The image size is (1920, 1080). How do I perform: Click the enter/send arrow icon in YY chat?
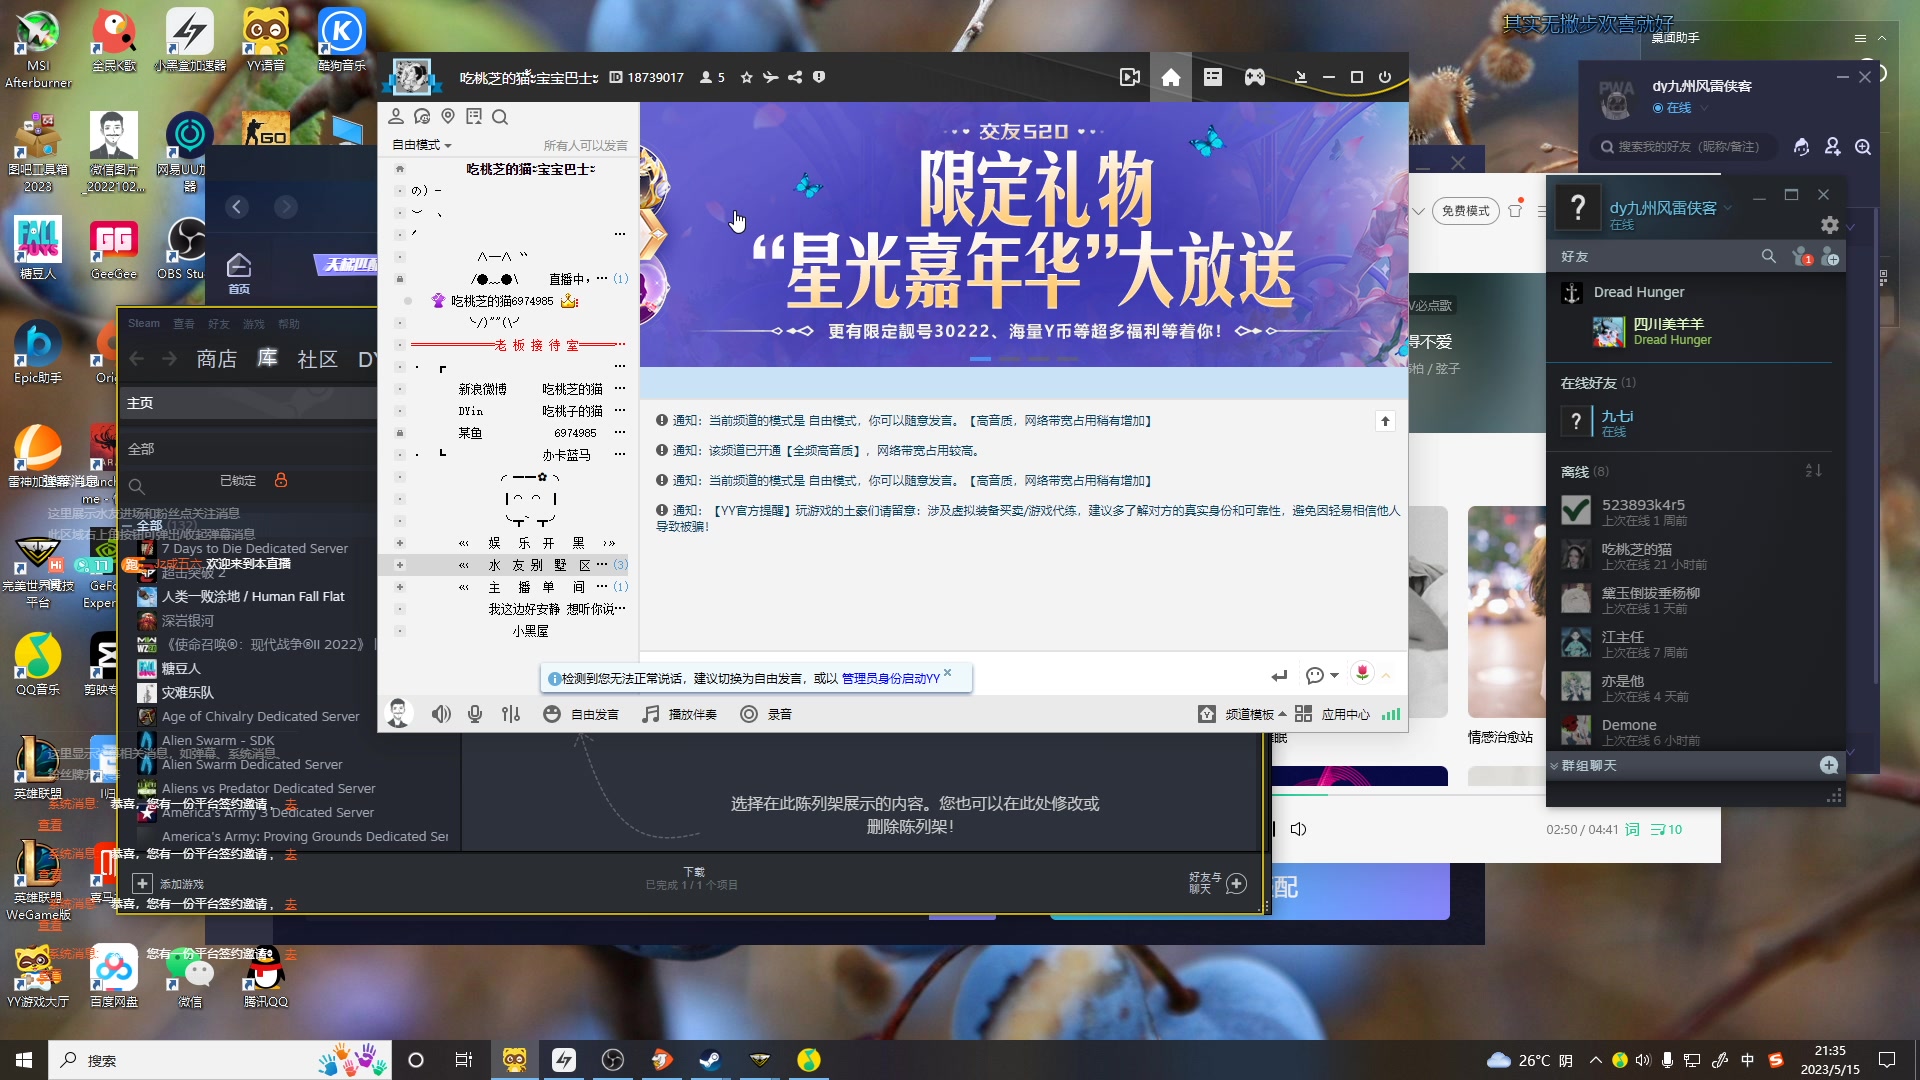1279,676
